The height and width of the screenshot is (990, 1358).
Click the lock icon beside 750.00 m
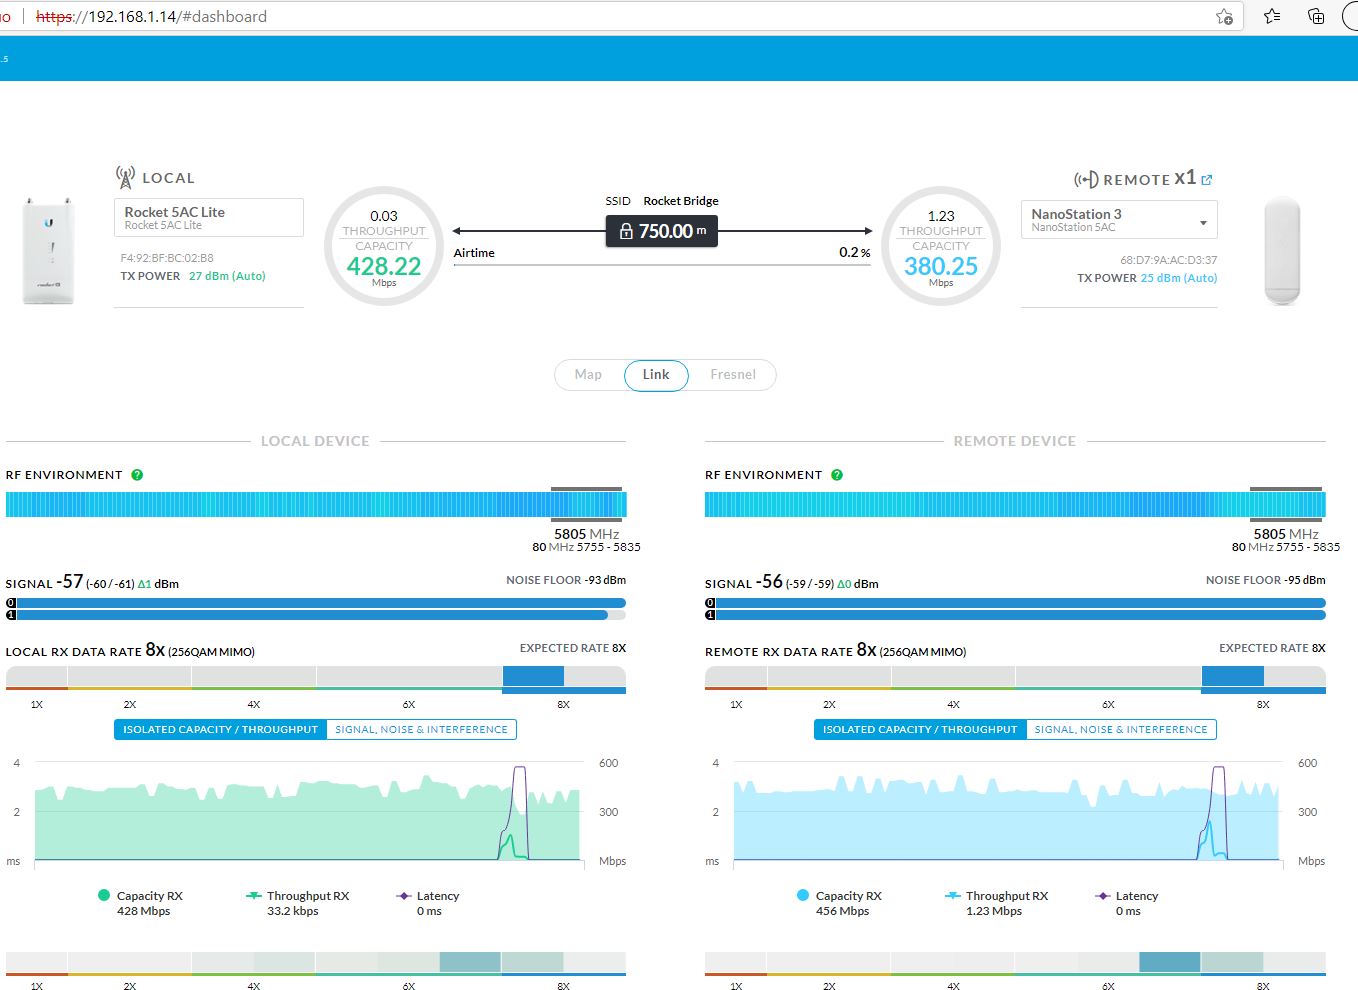[626, 231]
